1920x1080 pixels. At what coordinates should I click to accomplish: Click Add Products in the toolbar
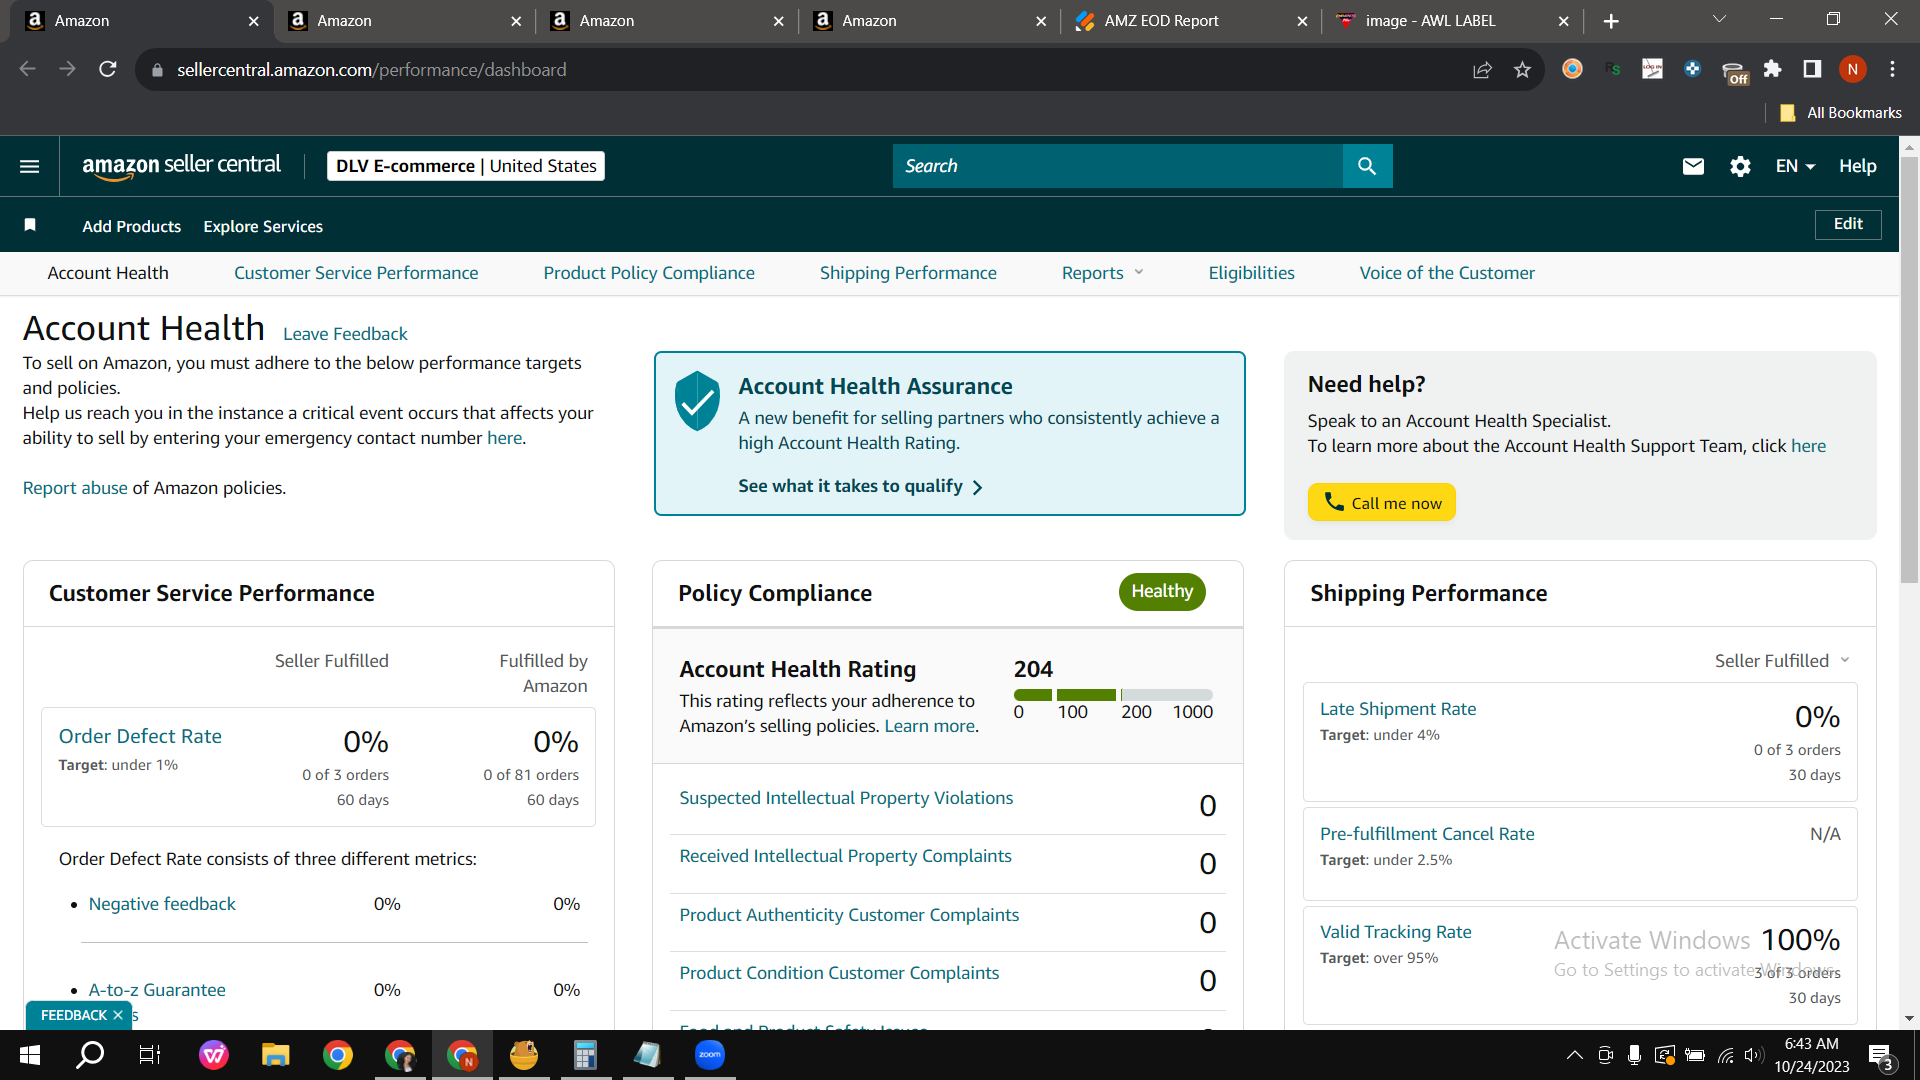pos(132,226)
